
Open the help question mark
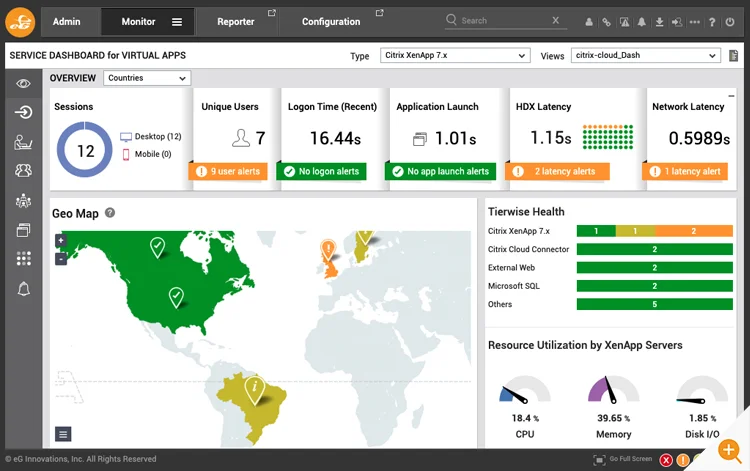tap(712, 22)
